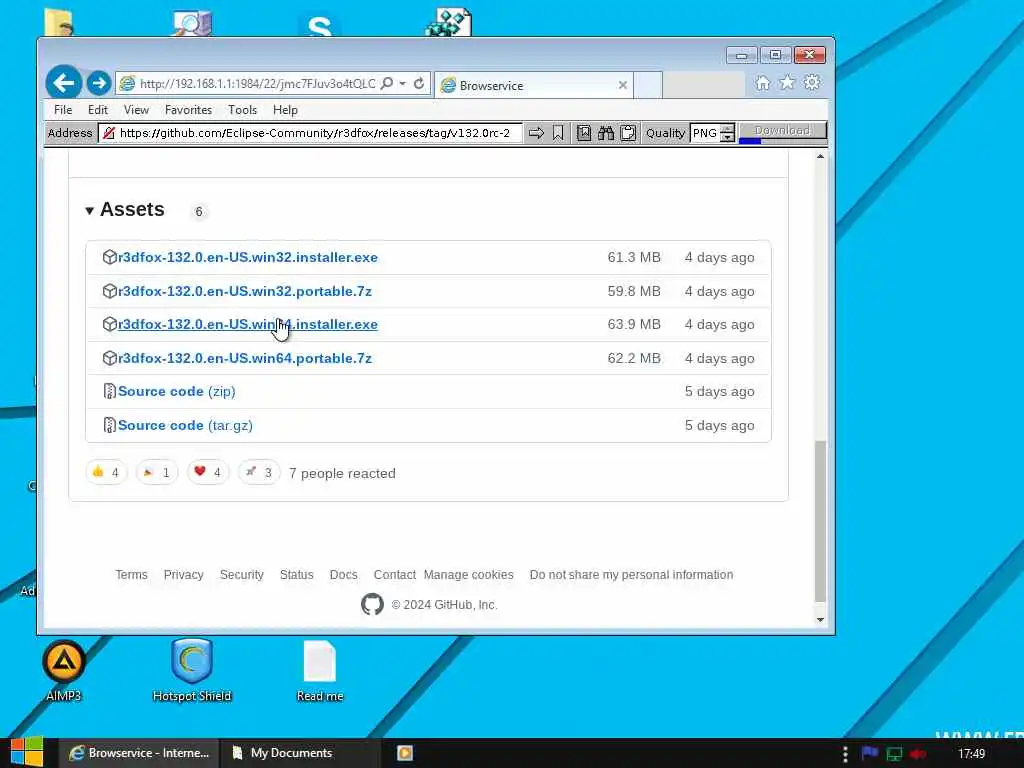The height and width of the screenshot is (768, 1024).
Task: Open the Windows Start button
Action: click(x=27, y=752)
